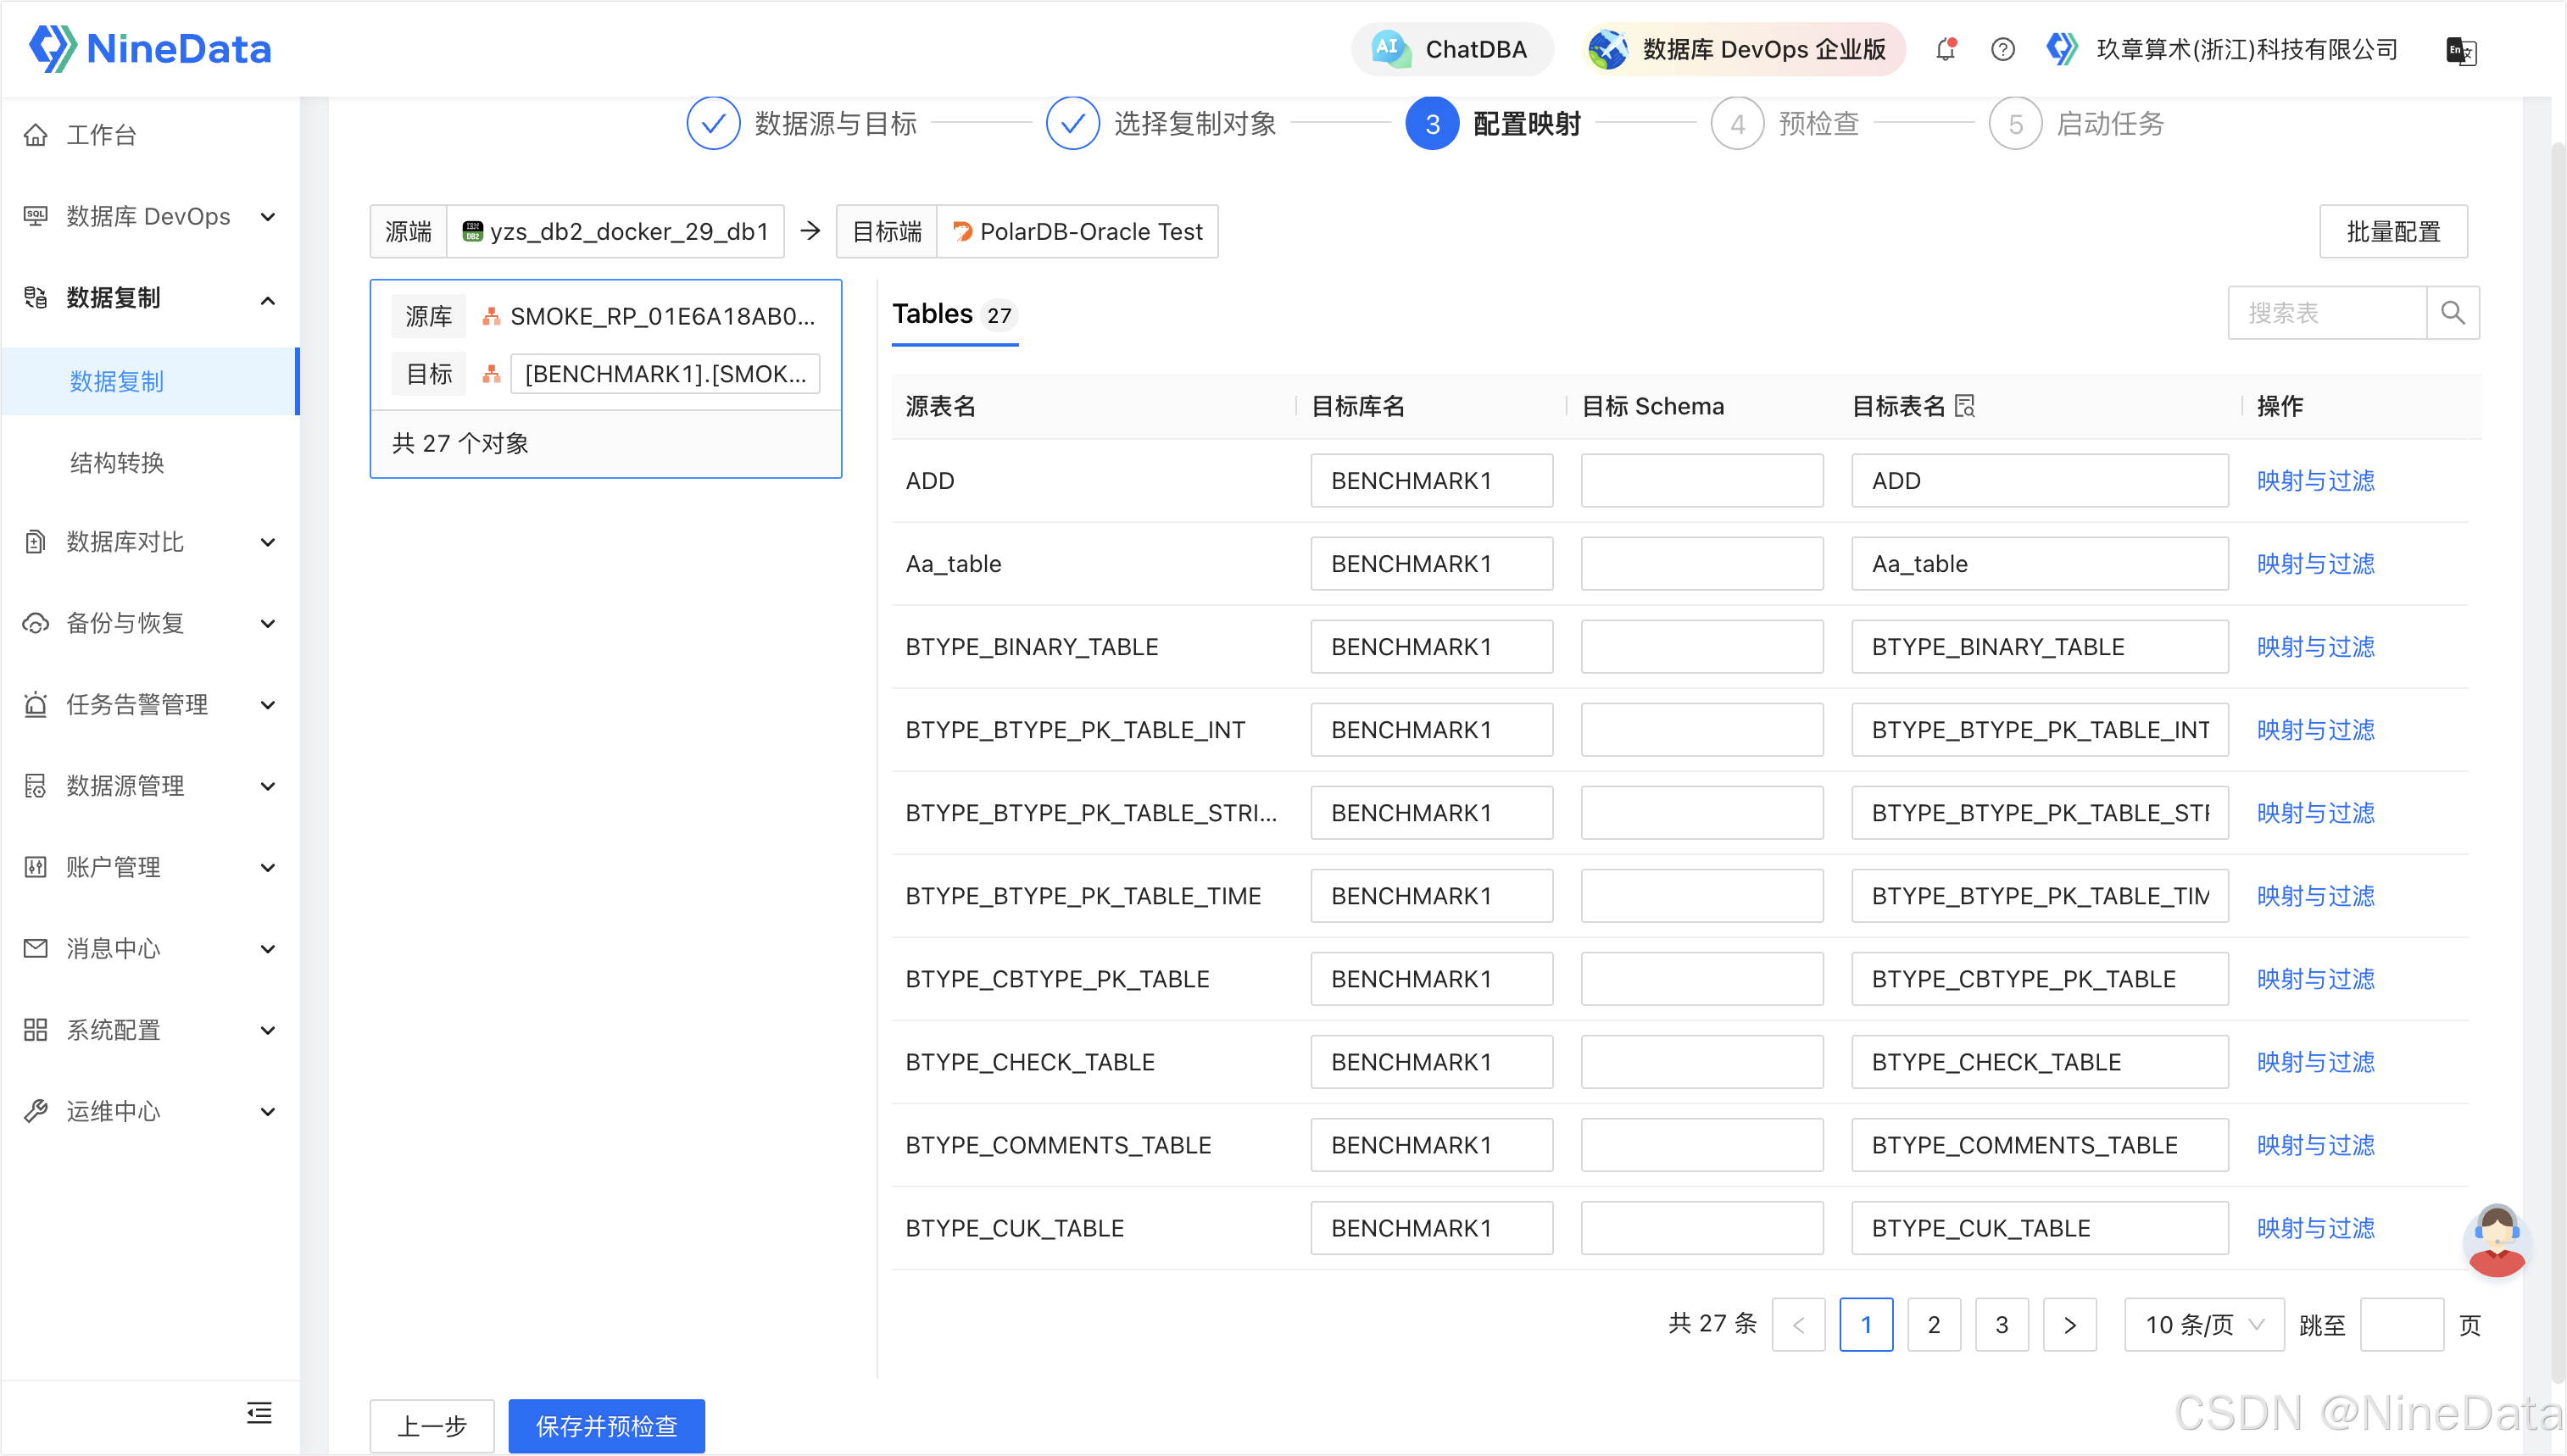Click the search magnifier icon for tables
Image resolution: width=2567 pixels, height=1456 pixels.
(2452, 313)
